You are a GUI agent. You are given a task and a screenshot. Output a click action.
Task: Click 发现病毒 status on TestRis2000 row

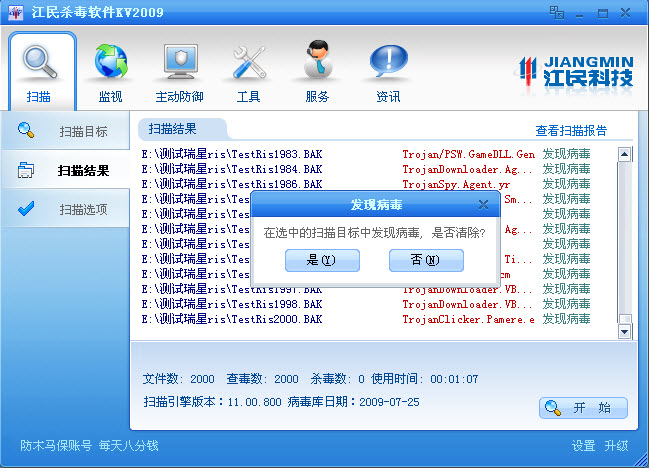pos(566,319)
